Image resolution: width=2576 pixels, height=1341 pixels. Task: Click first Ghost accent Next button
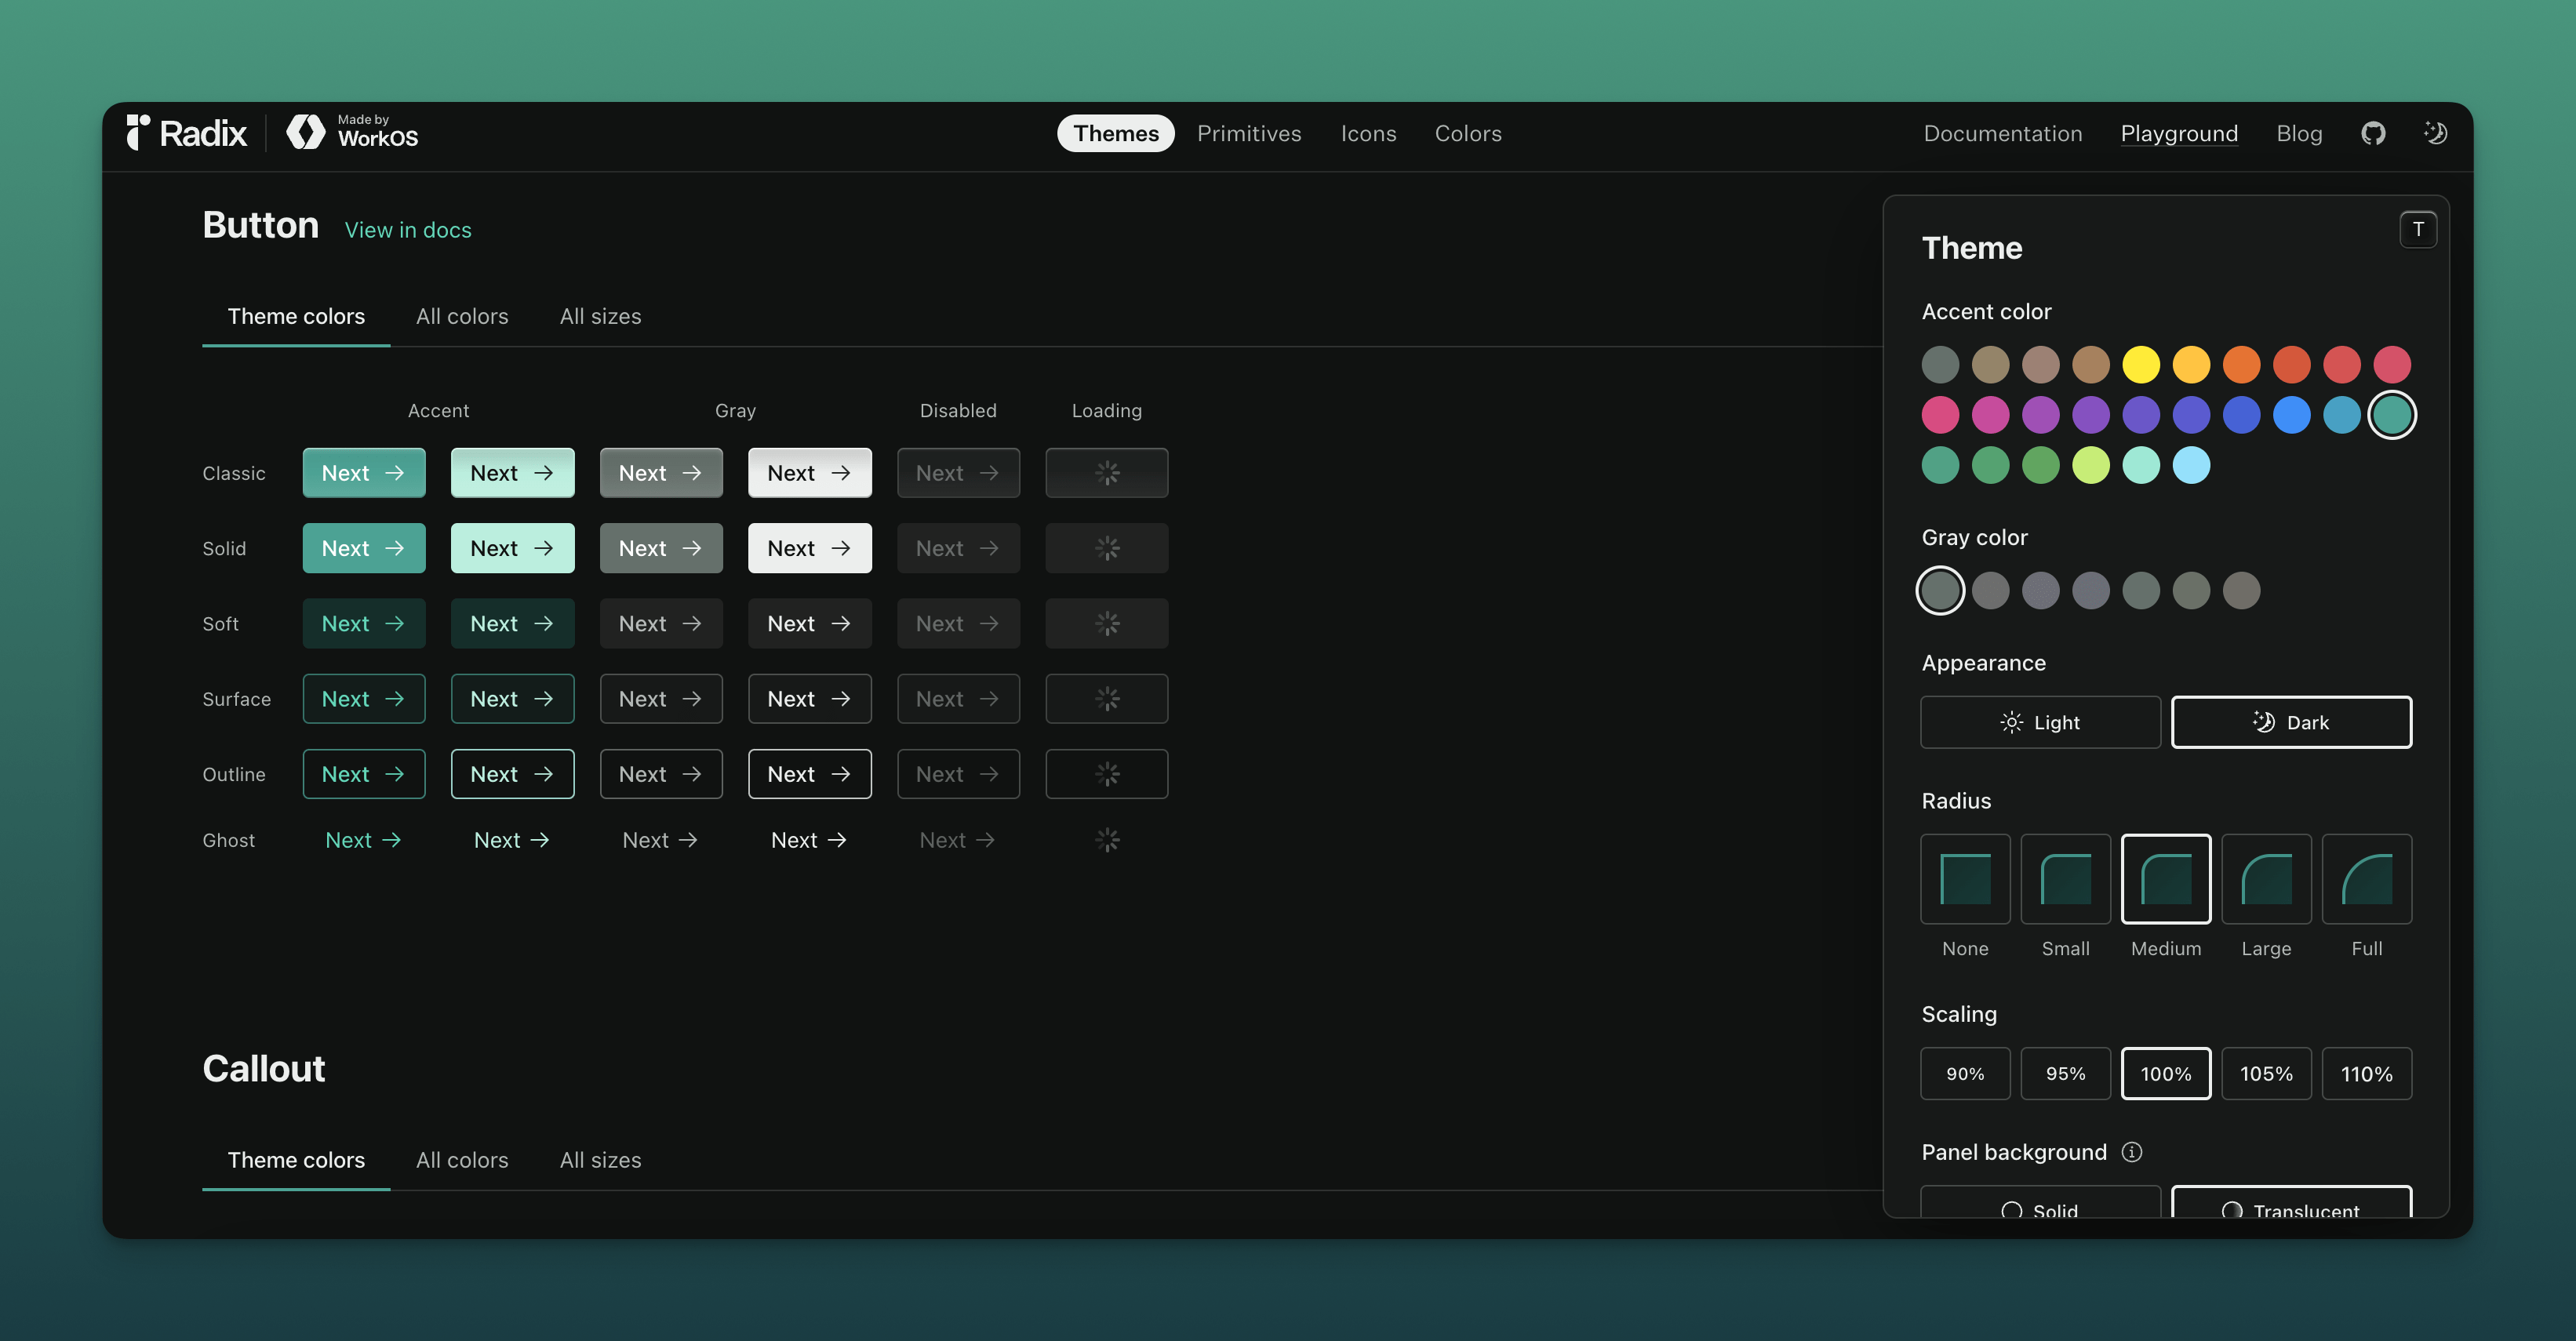pyautogui.click(x=364, y=840)
